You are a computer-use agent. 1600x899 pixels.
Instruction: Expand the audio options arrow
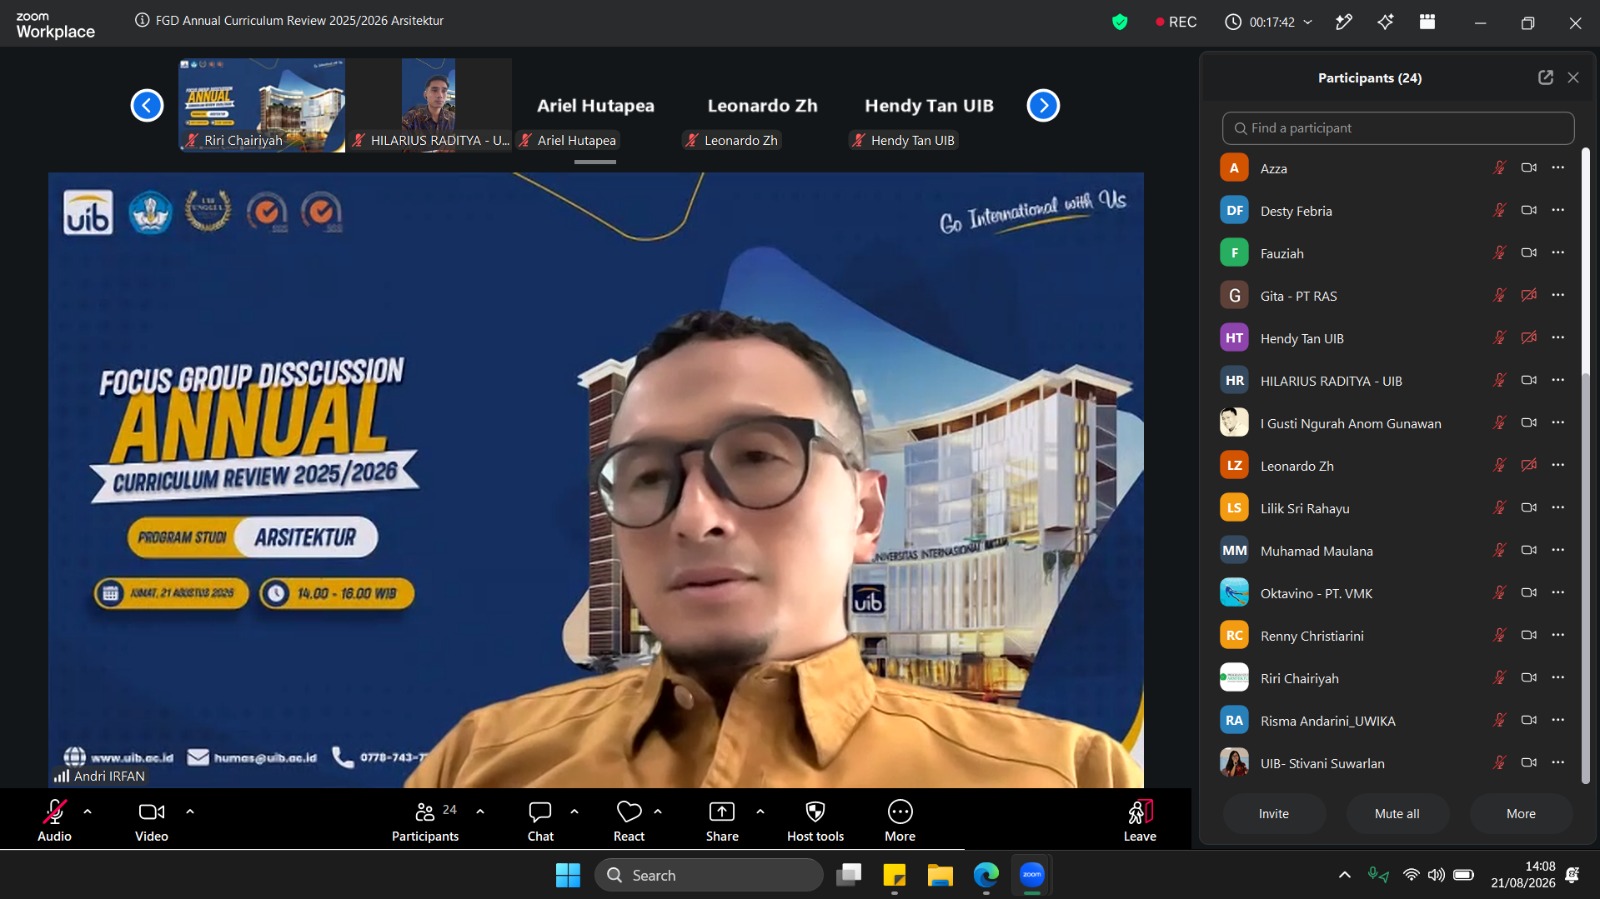tap(87, 811)
